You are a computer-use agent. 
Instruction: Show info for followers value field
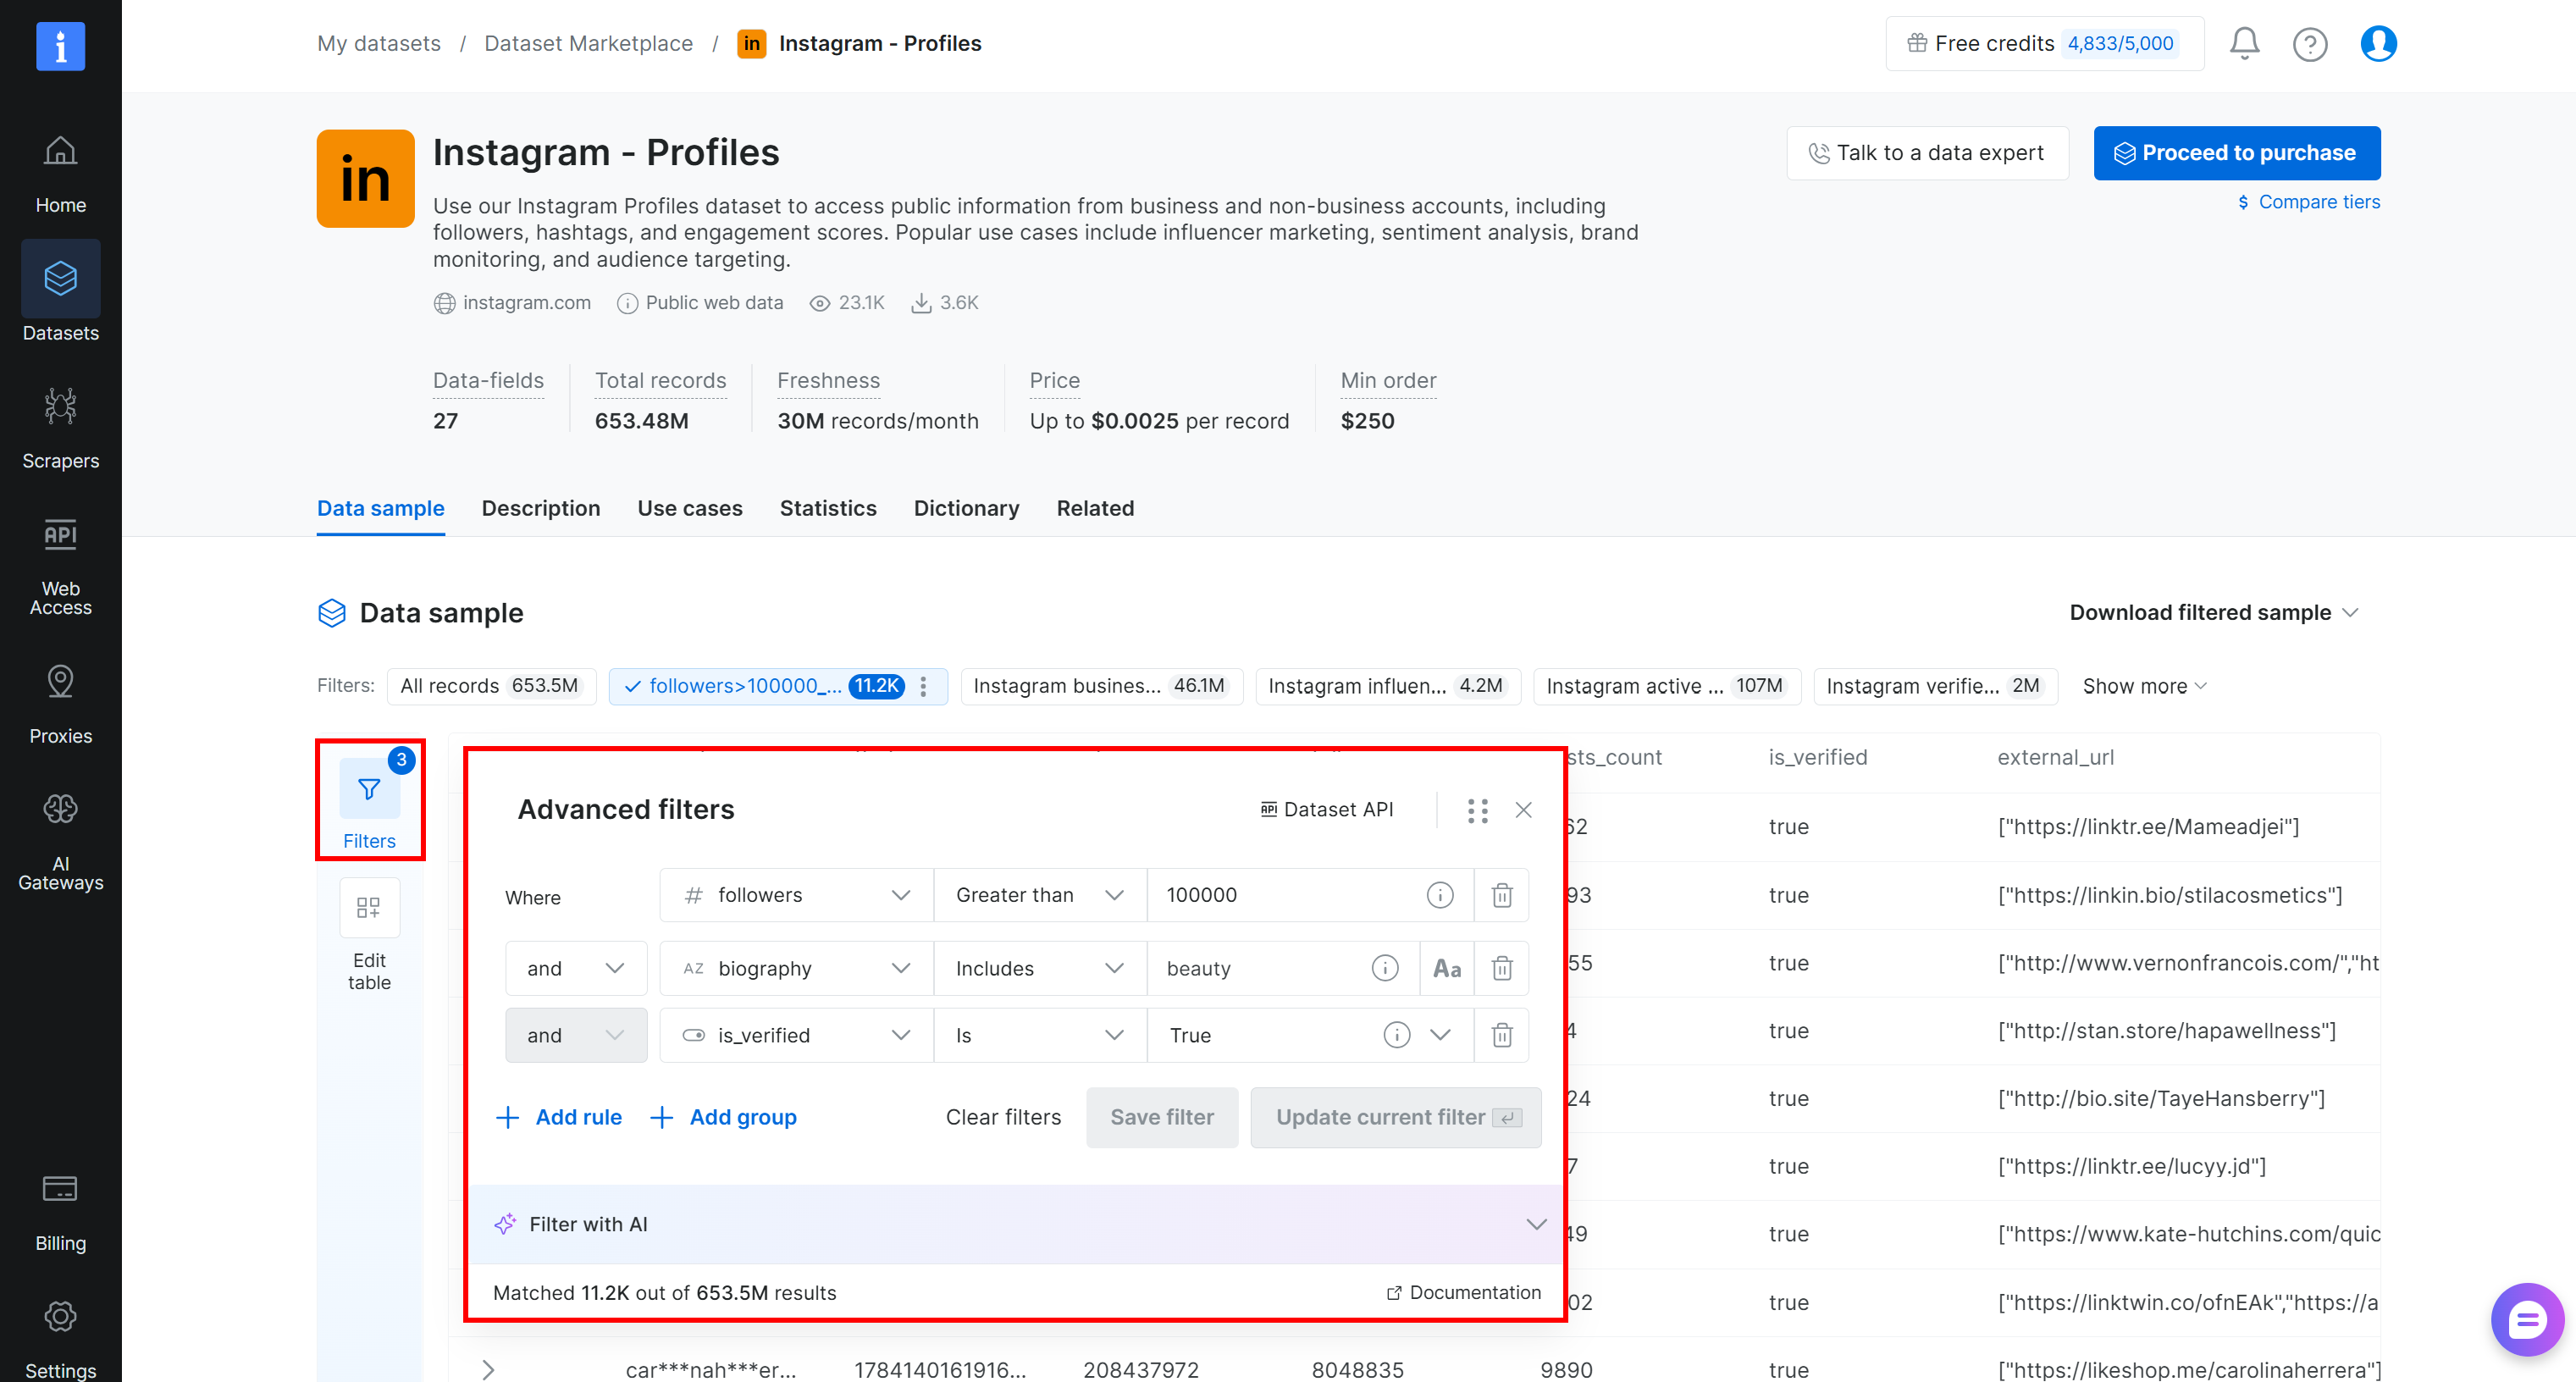tap(1439, 895)
